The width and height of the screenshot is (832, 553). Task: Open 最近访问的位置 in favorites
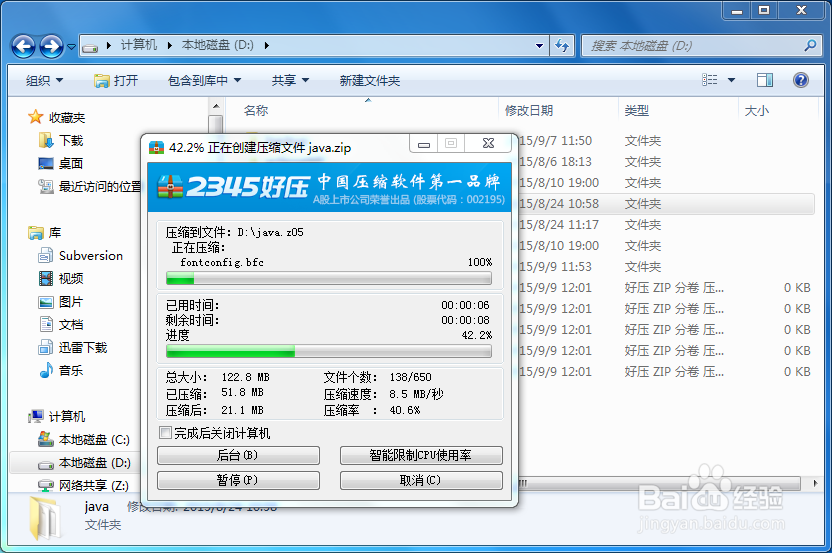[x=100, y=186]
